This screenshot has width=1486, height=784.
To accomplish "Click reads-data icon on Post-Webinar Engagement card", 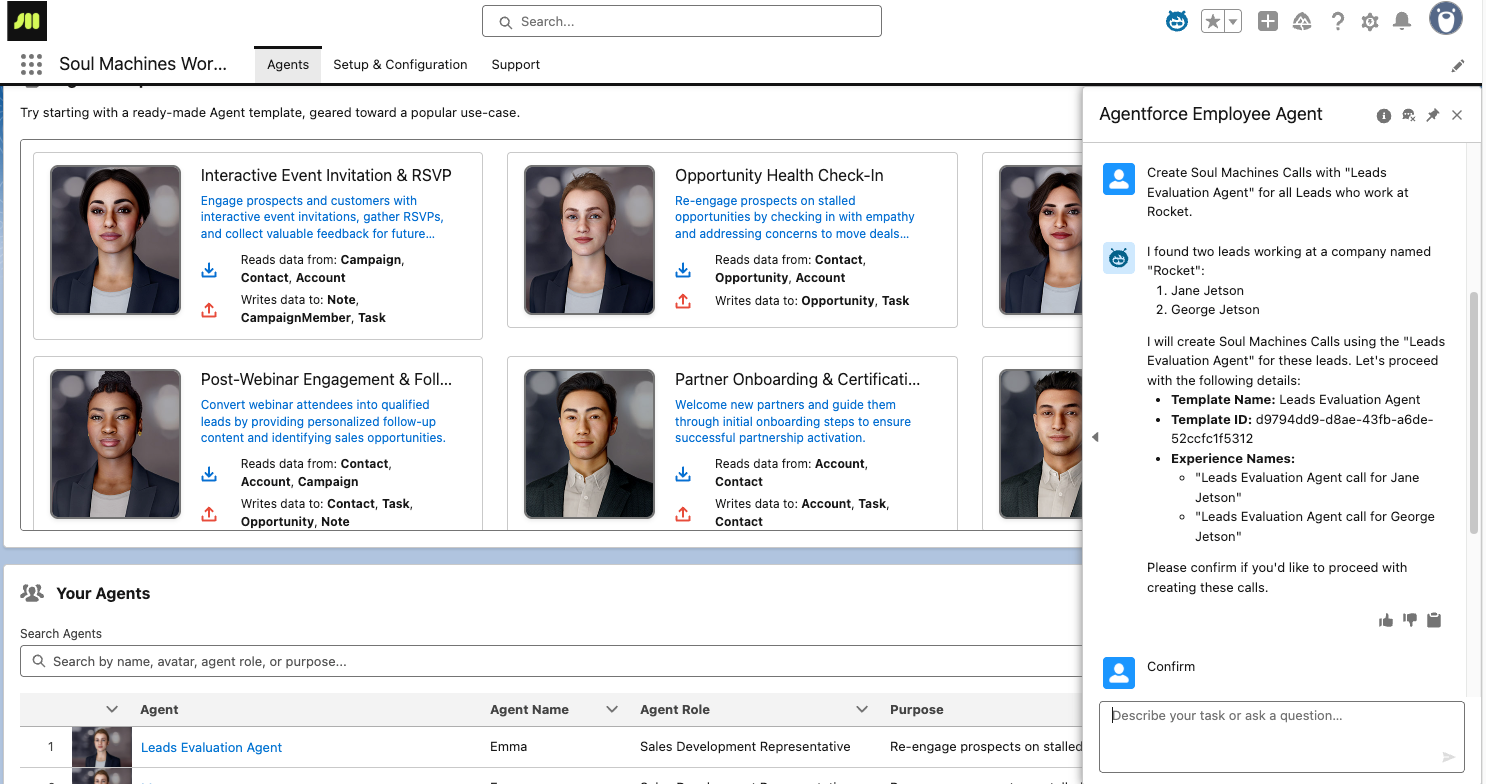I will [x=209, y=474].
